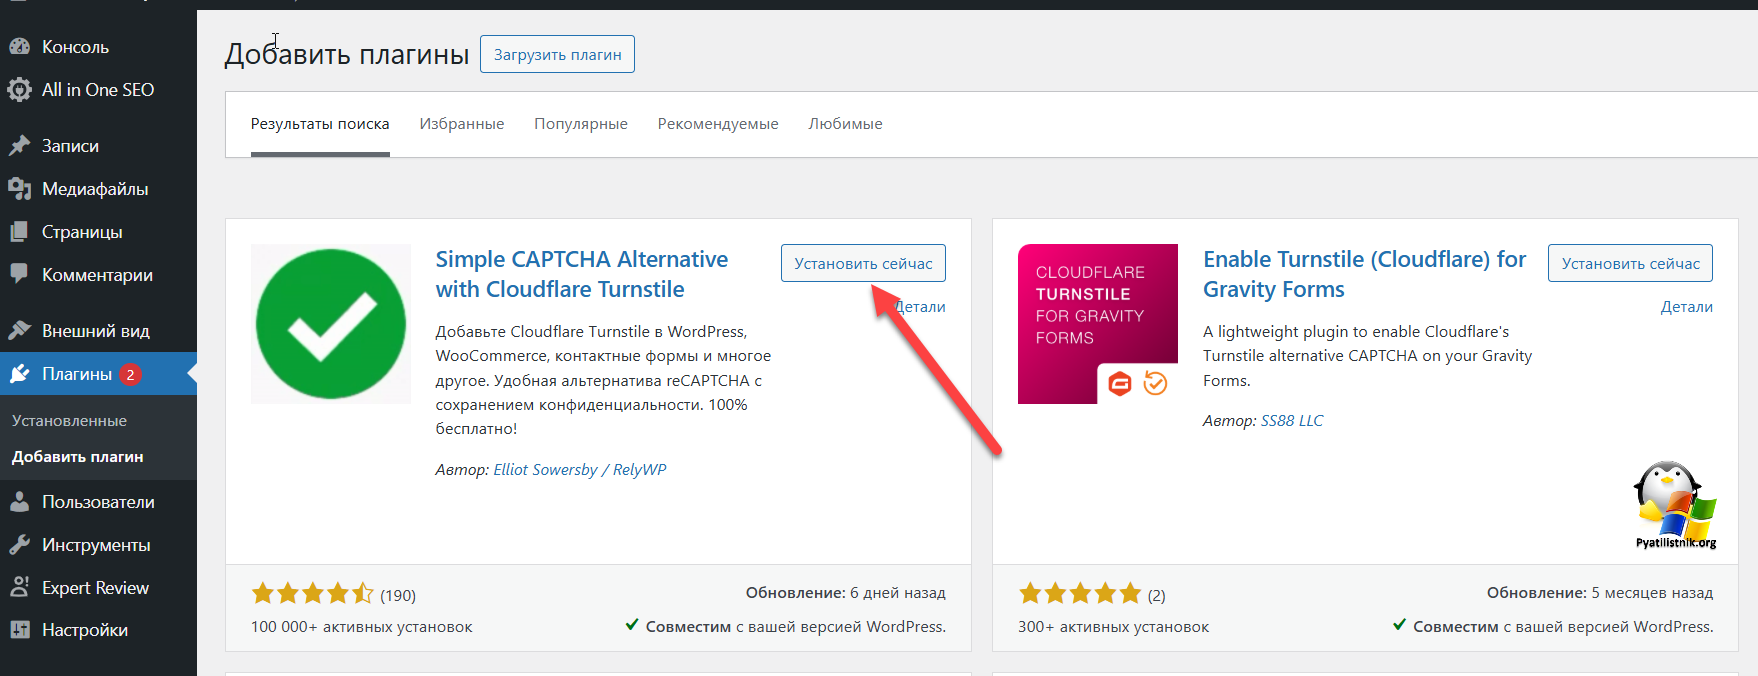The height and width of the screenshot is (676, 1758).
Task: Open Детали for Gravity Forms plugin
Action: [1686, 307]
